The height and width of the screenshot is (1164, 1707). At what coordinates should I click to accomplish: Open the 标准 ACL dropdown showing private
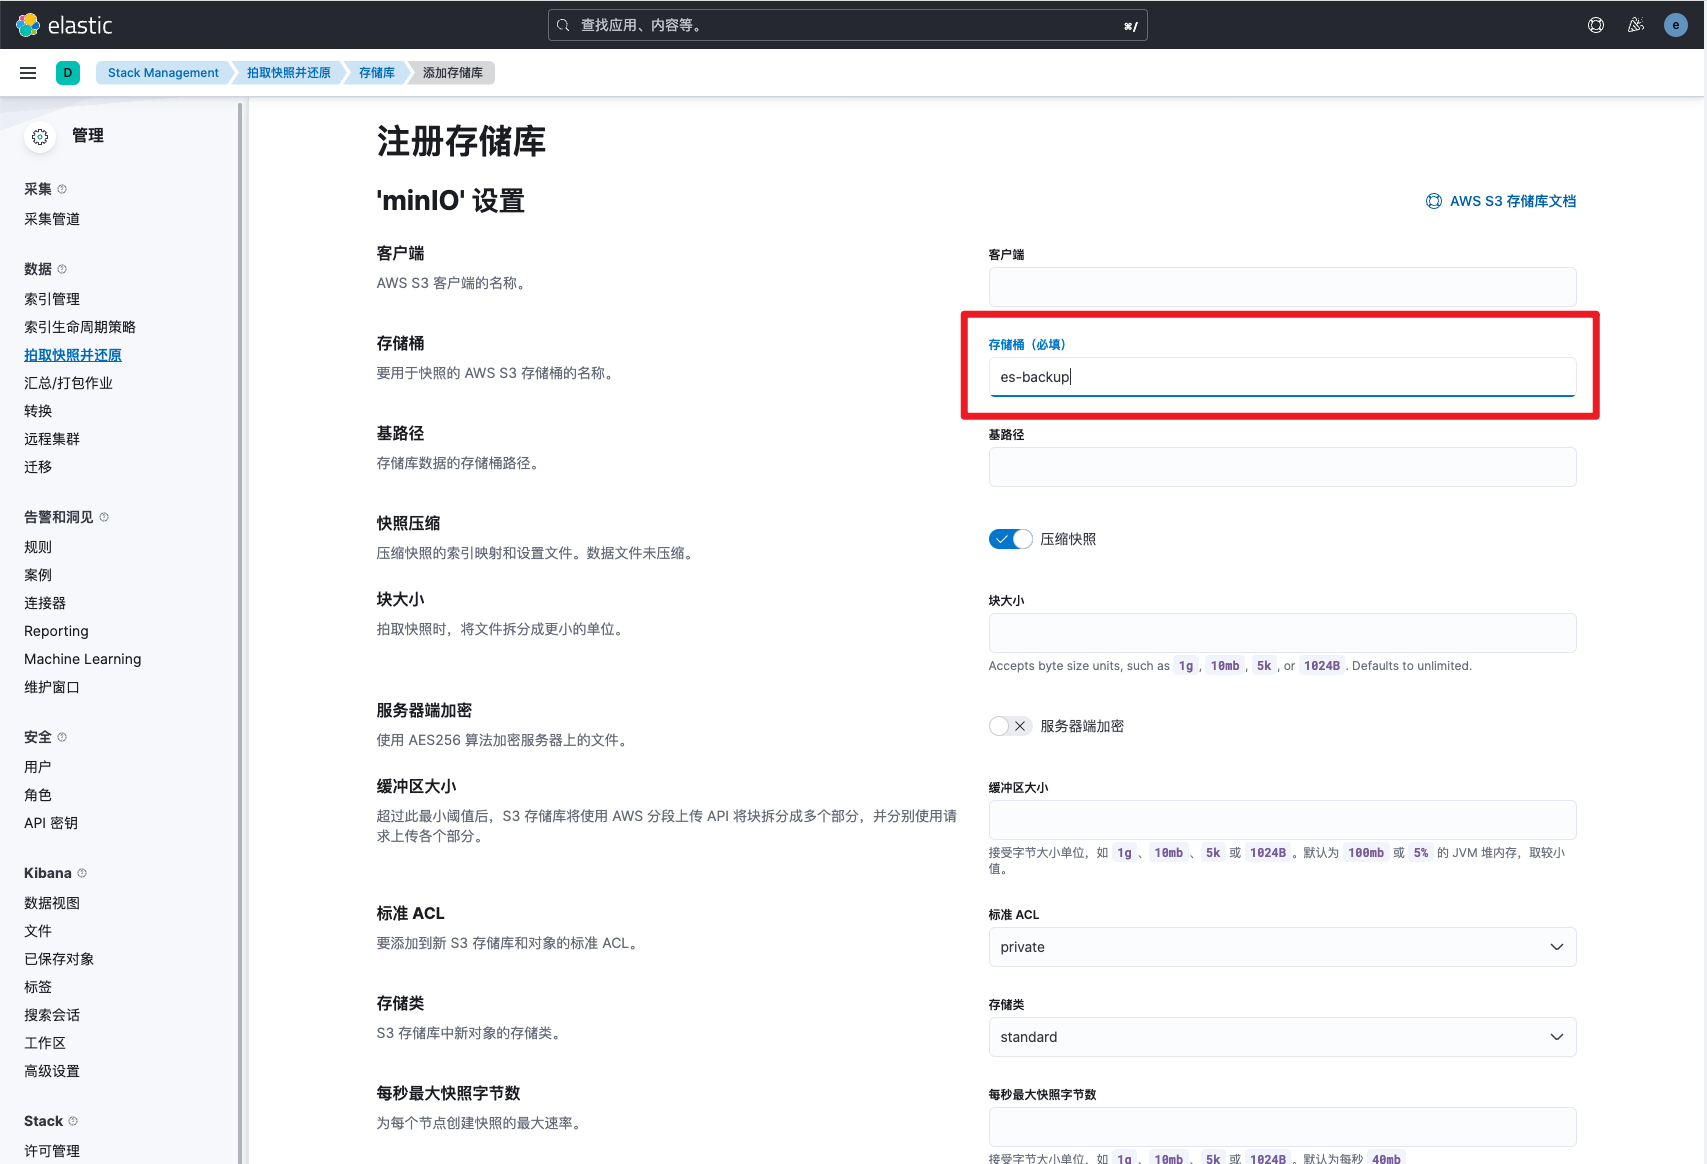point(1282,947)
